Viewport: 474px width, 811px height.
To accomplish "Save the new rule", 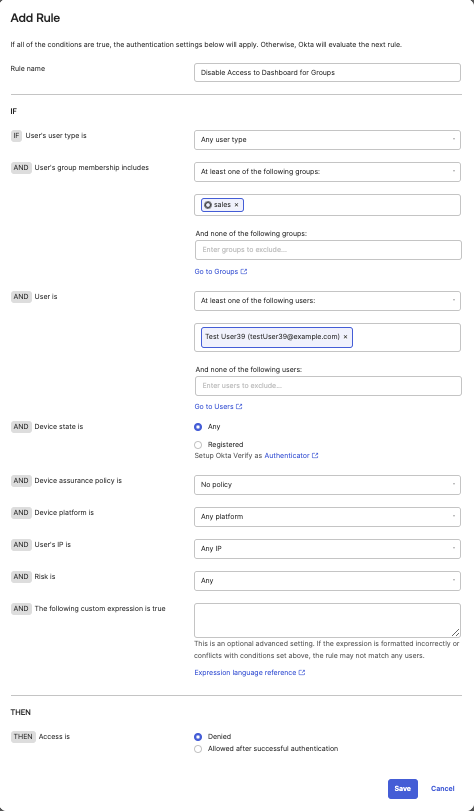I will click(x=403, y=789).
